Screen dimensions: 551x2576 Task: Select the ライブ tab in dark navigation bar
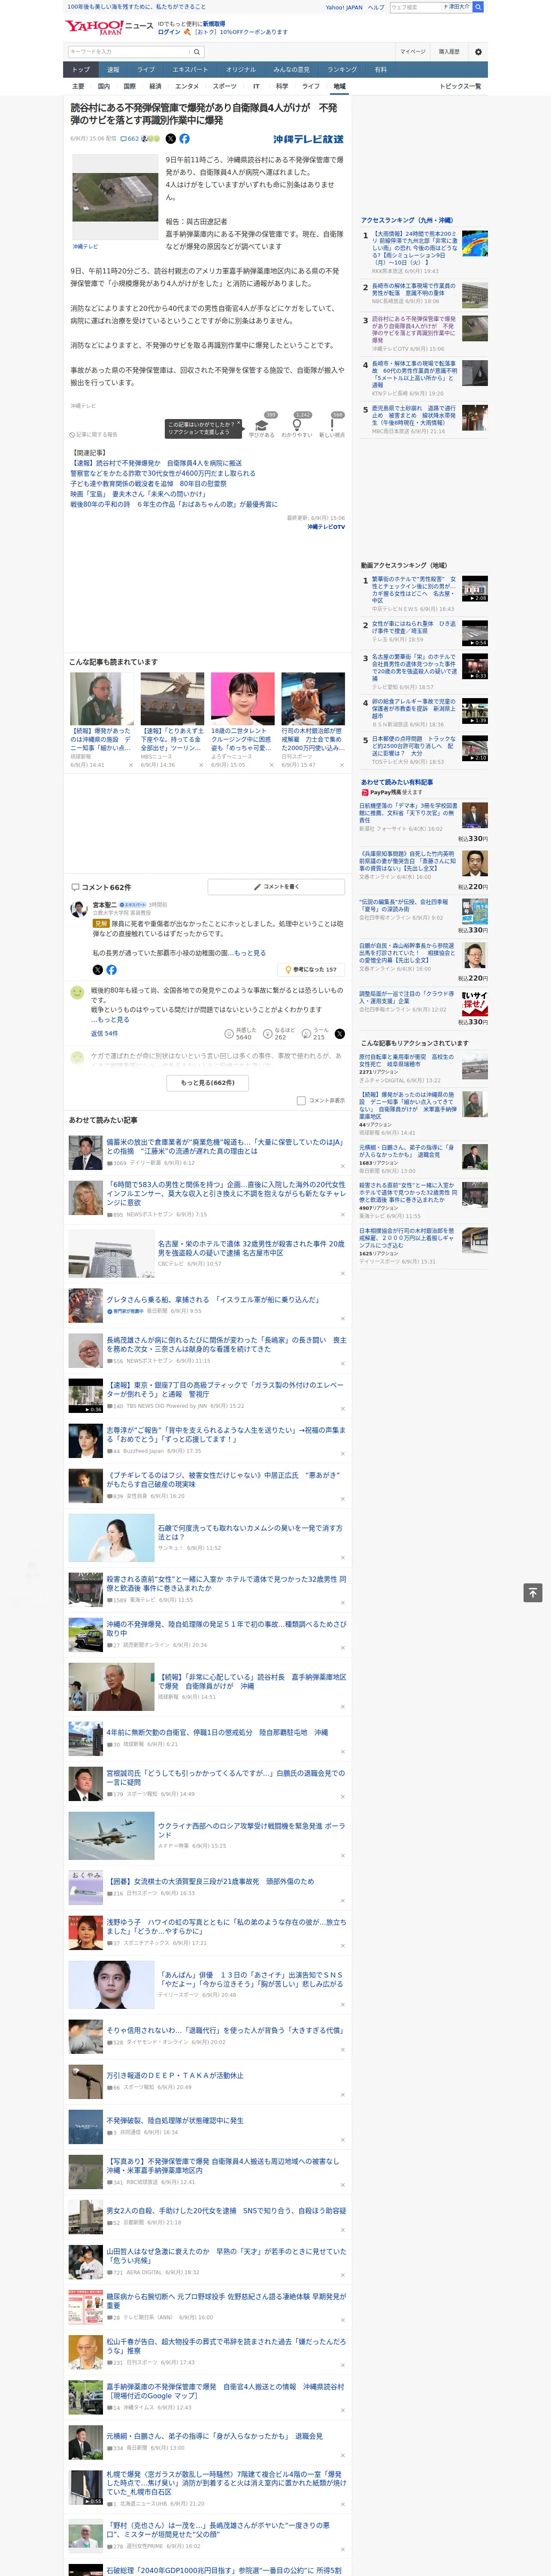(x=146, y=70)
